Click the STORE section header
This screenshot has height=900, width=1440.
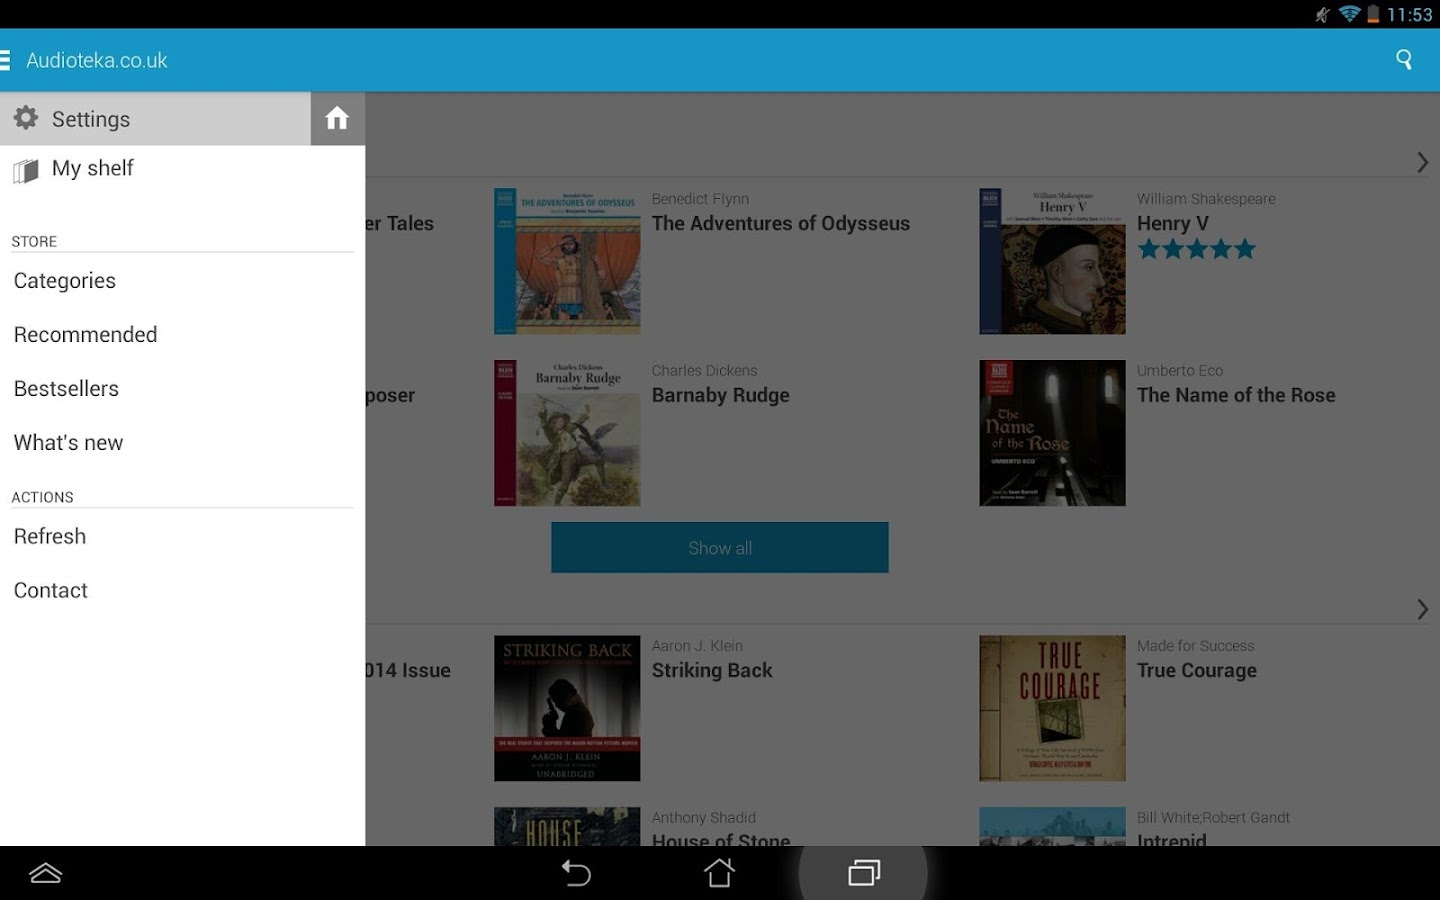click(x=34, y=242)
